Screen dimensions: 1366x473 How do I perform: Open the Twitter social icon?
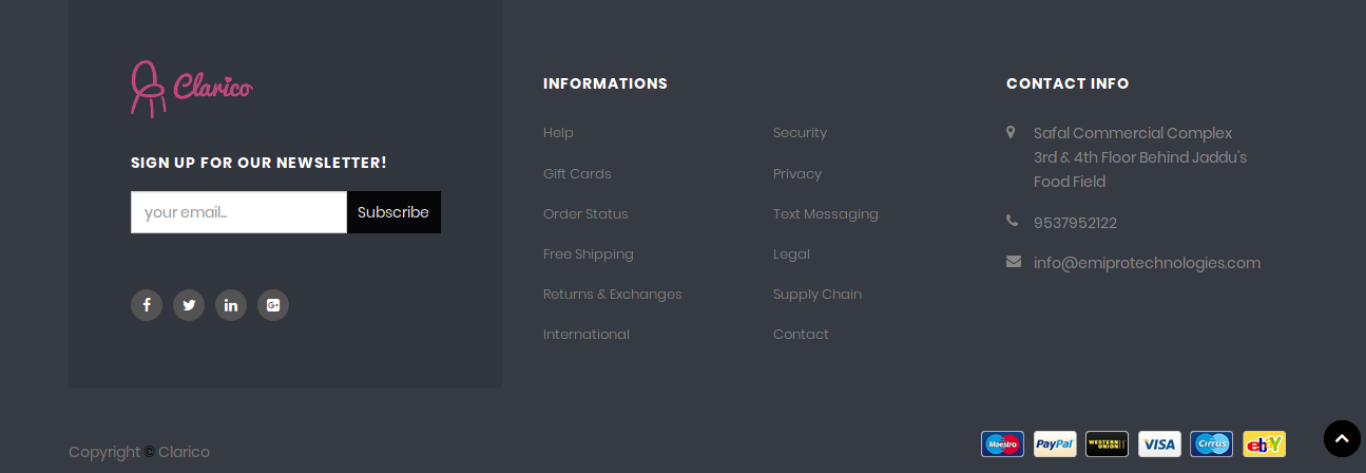click(x=189, y=305)
